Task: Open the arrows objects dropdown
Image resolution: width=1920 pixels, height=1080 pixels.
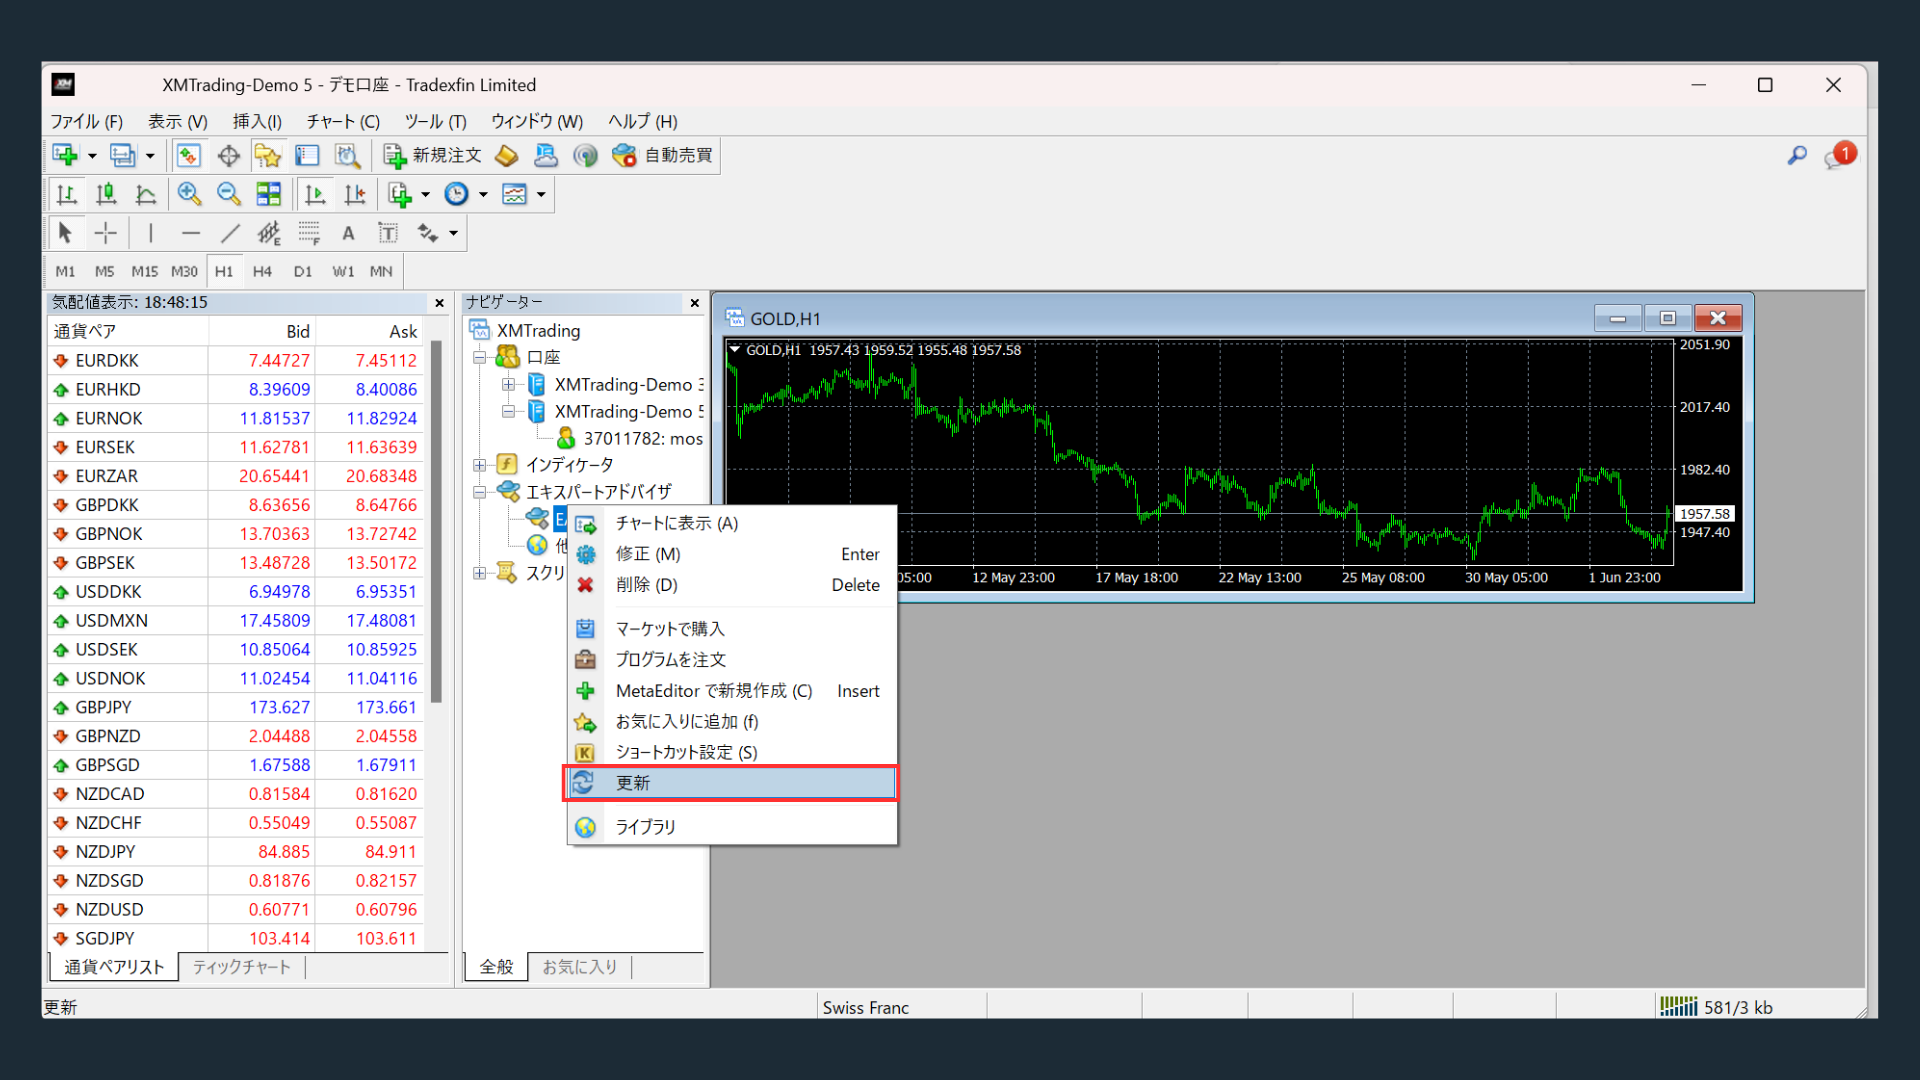Action: click(x=453, y=233)
